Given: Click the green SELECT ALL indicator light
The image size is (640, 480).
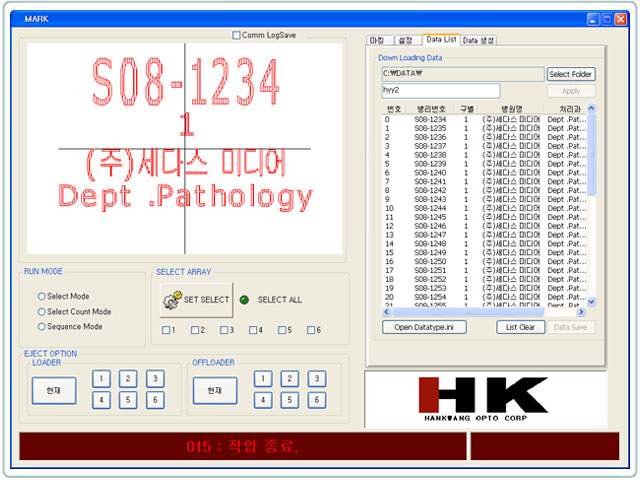Looking at the screenshot, I should (x=244, y=300).
